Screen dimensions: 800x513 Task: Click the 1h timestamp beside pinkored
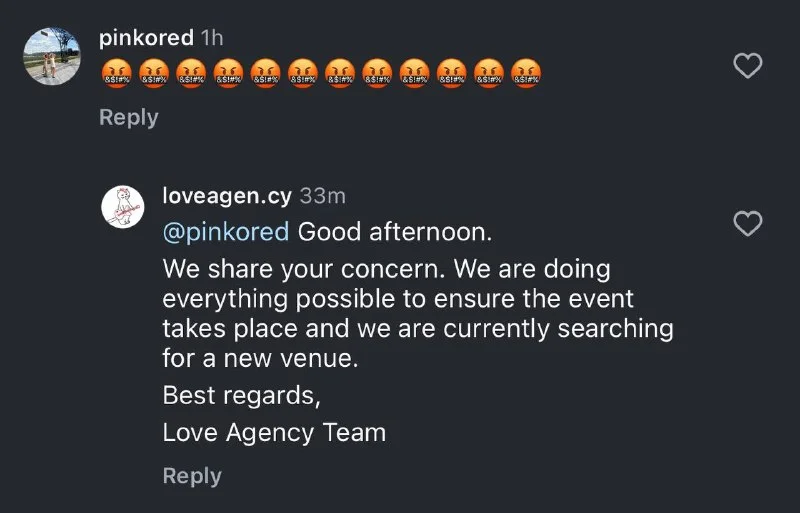point(212,38)
